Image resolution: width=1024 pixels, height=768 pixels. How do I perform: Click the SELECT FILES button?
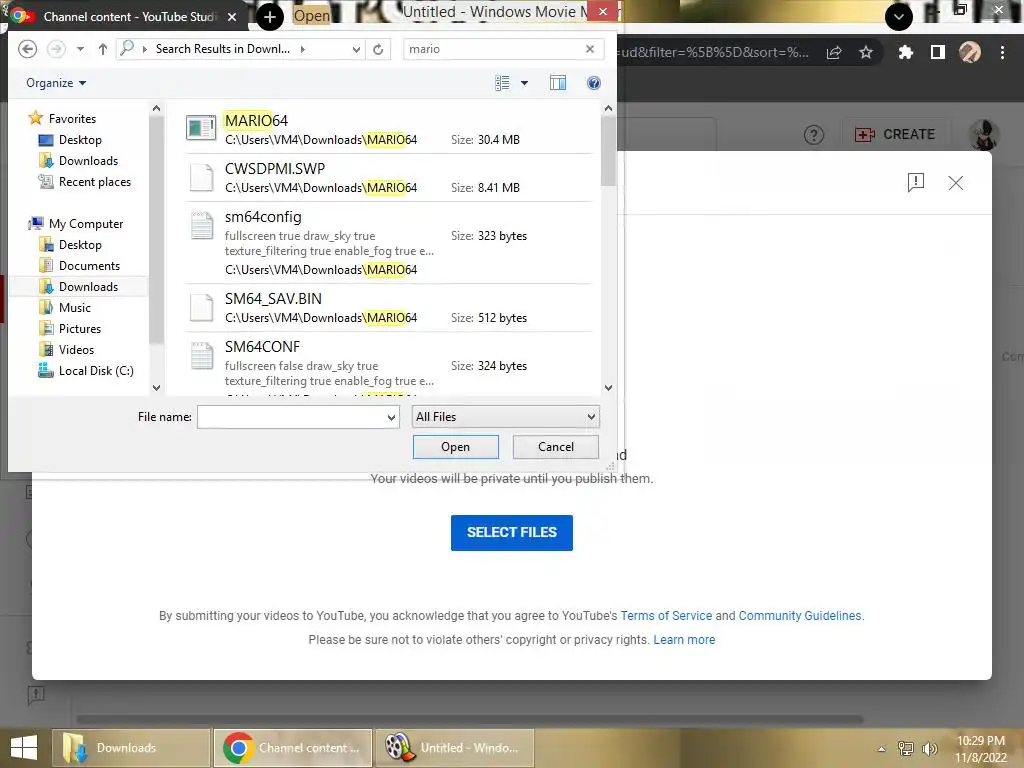click(x=512, y=533)
